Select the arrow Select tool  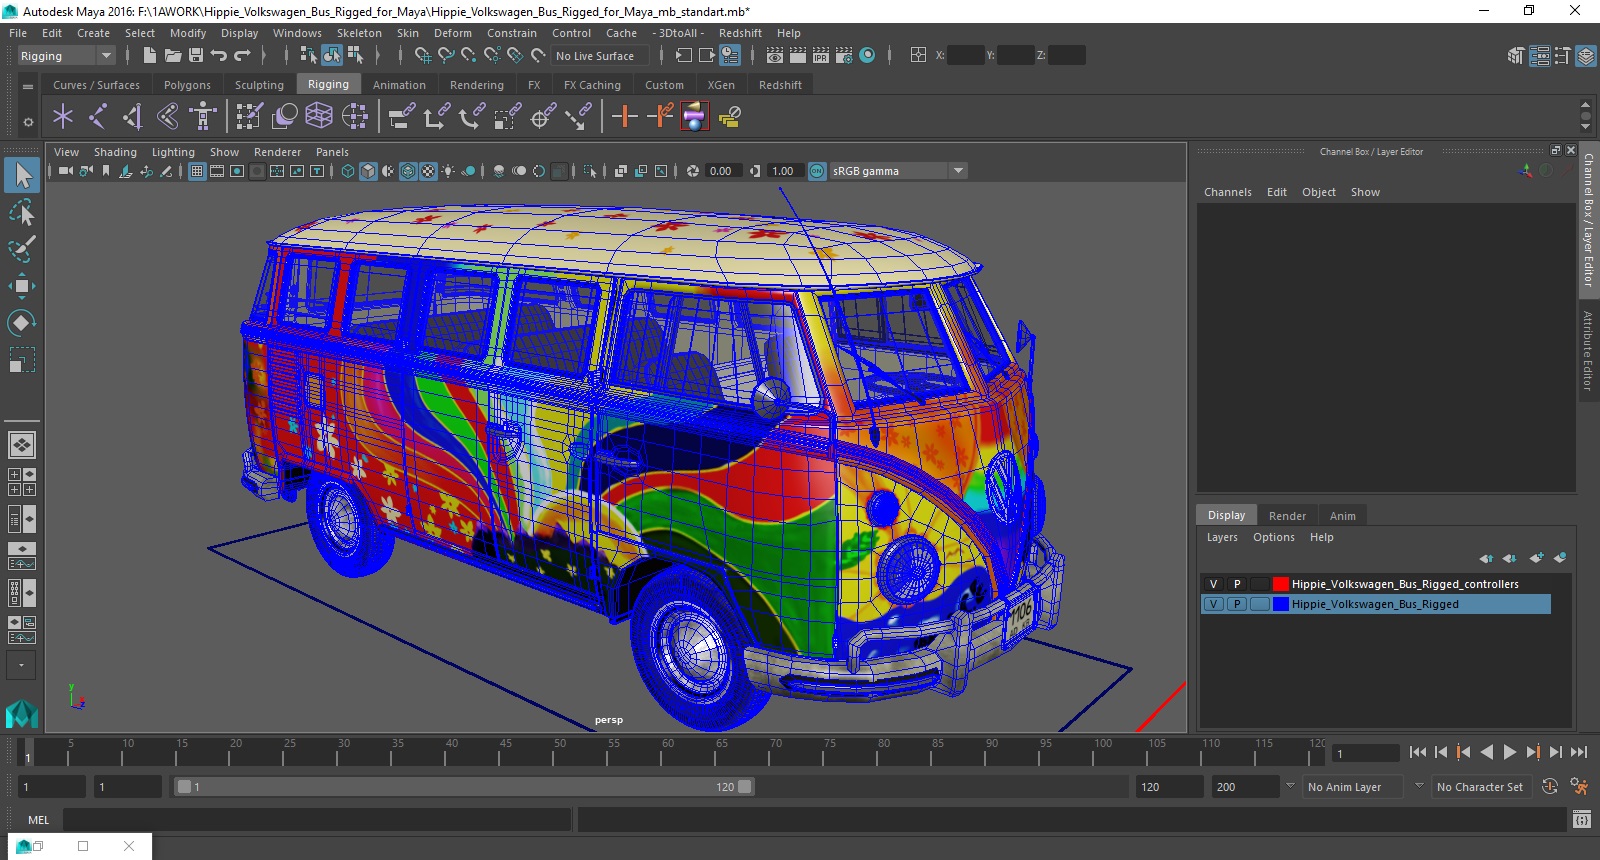(21, 176)
